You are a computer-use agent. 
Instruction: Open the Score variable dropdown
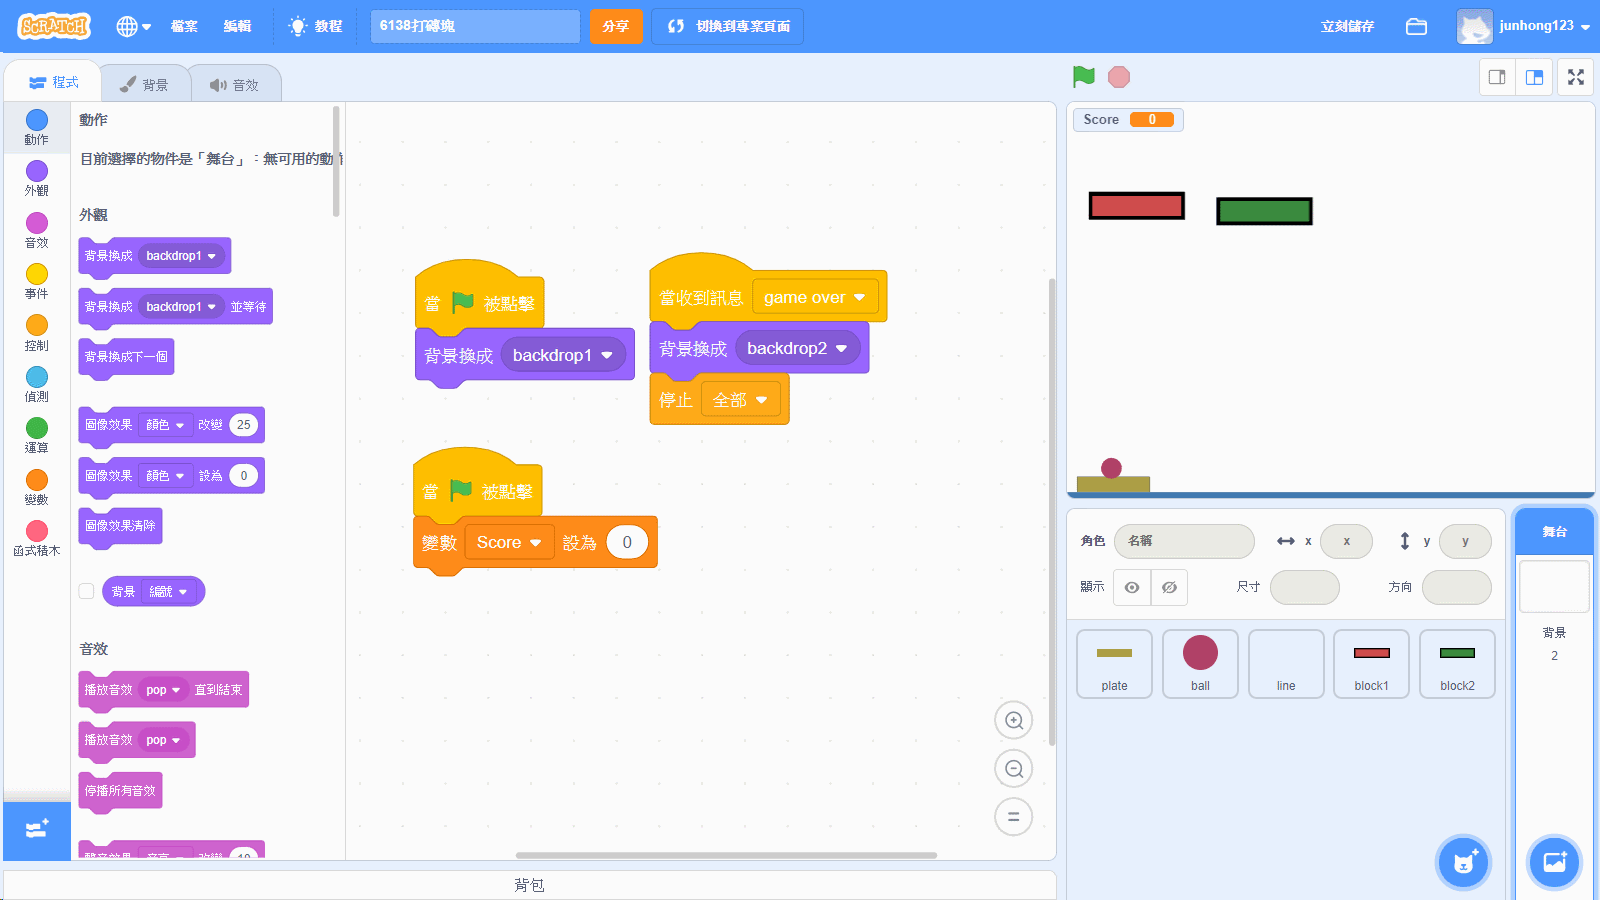click(509, 542)
